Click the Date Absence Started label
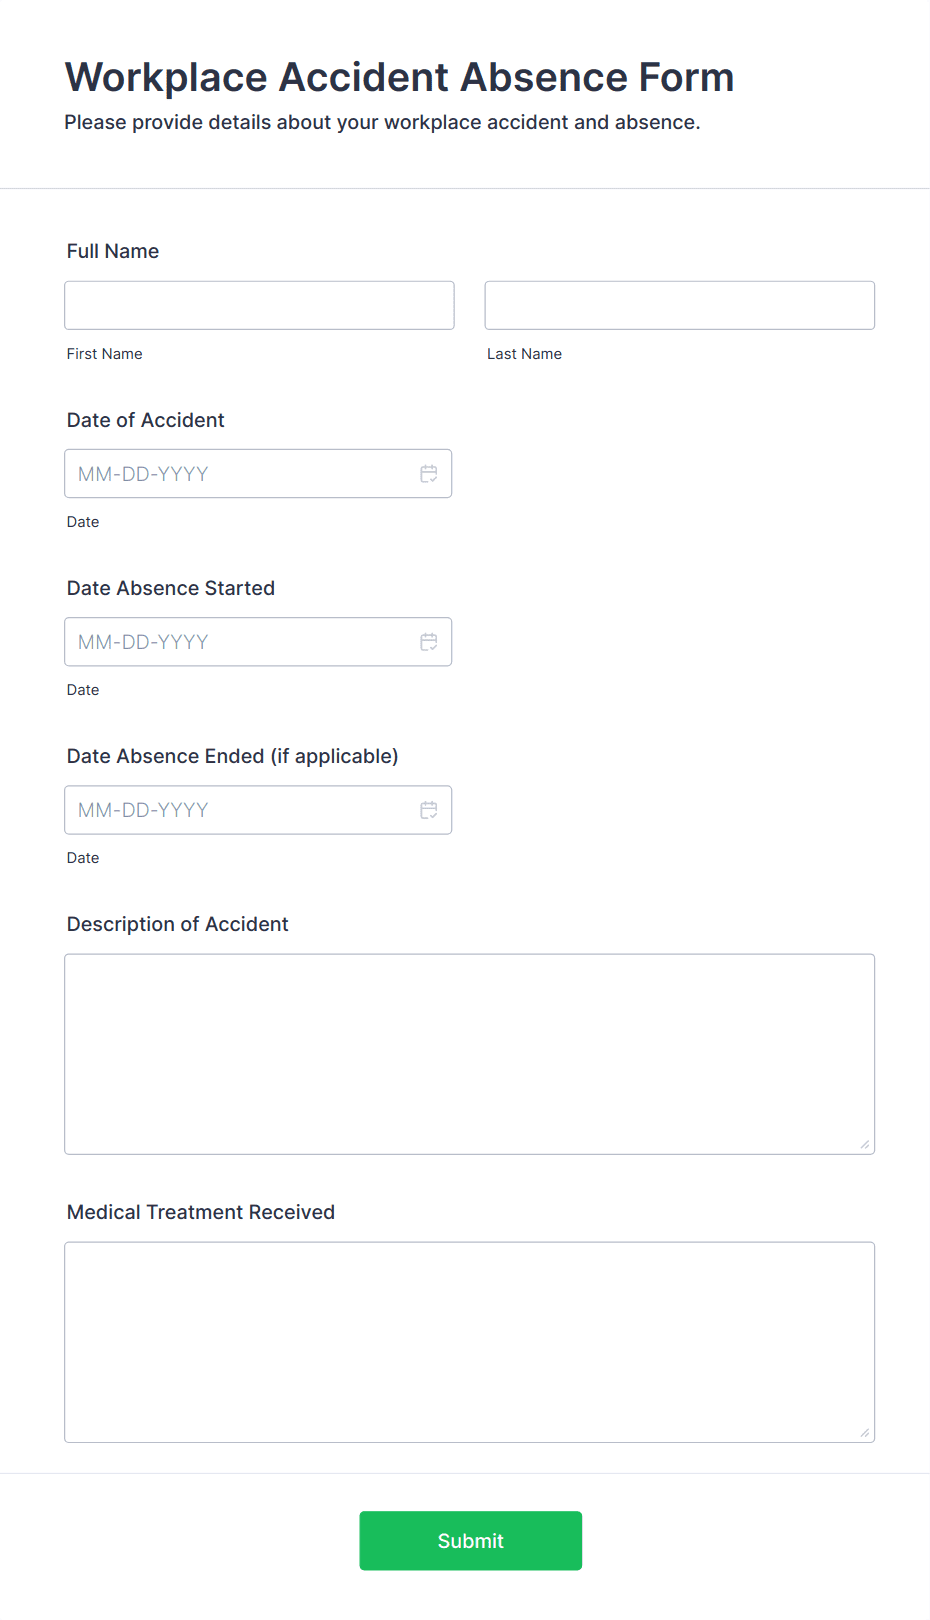Viewport: 930px width, 1620px height. (171, 588)
